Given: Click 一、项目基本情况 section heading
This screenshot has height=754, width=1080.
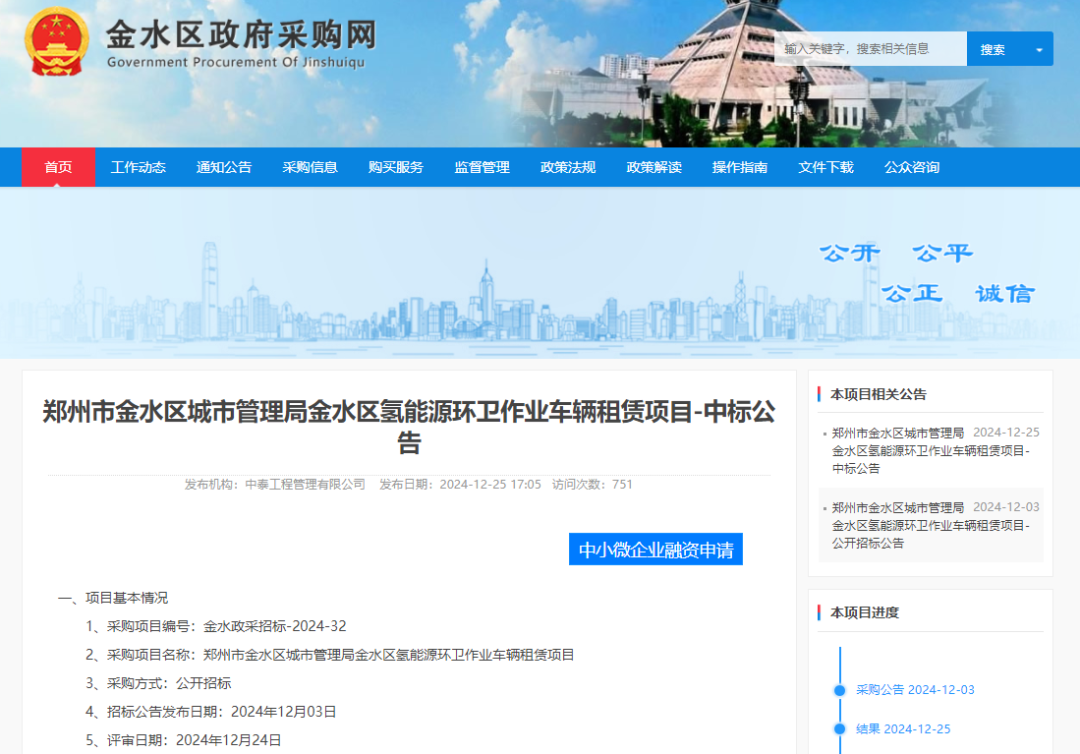Looking at the screenshot, I should click(x=113, y=598).
